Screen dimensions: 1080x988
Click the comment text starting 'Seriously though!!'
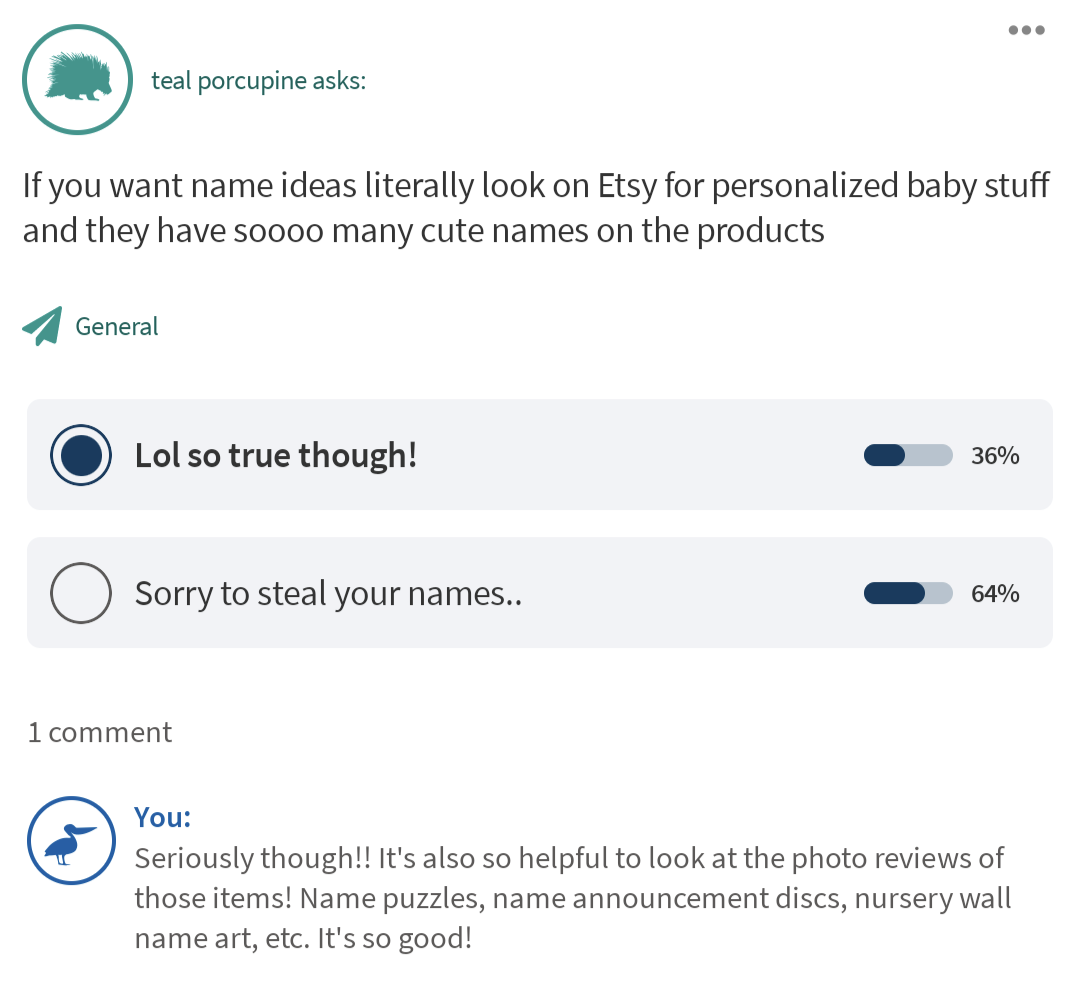572,898
